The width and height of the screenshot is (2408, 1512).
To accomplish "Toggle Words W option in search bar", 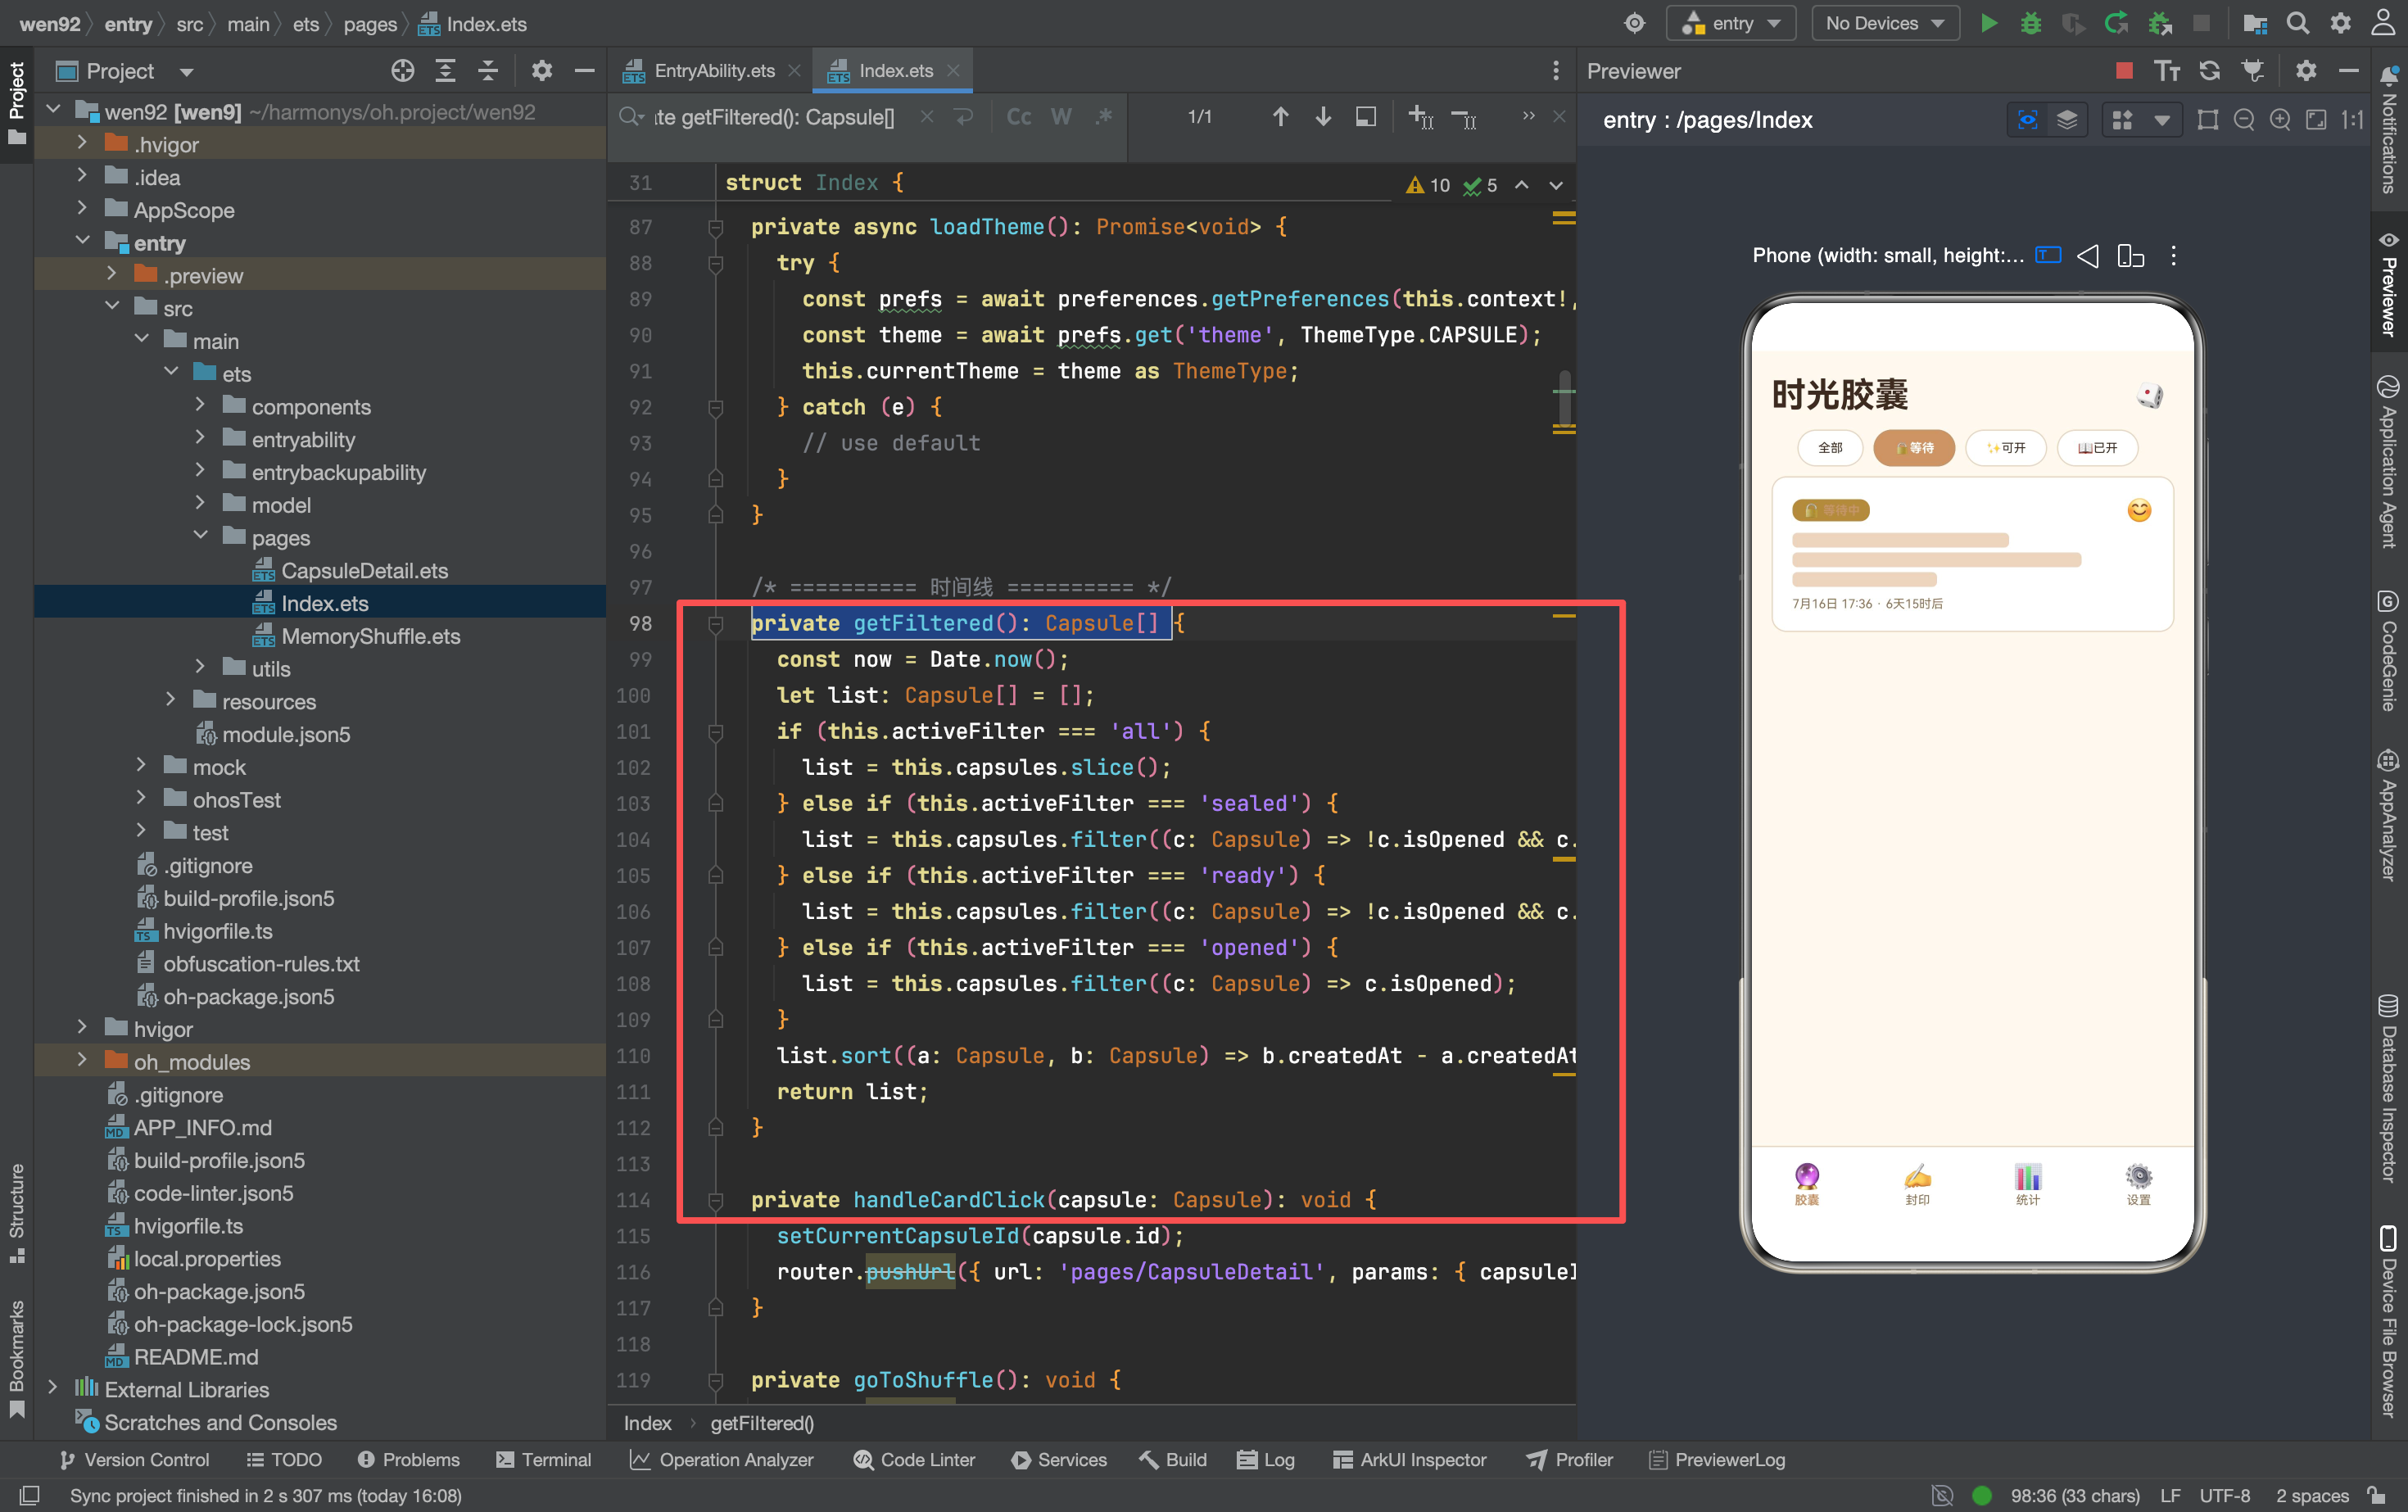I will pyautogui.click(x=1061, y=117).
